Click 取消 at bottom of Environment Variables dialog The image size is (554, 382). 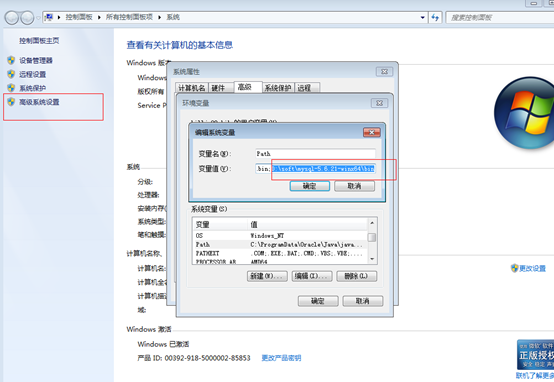click(x=363, y=301)
